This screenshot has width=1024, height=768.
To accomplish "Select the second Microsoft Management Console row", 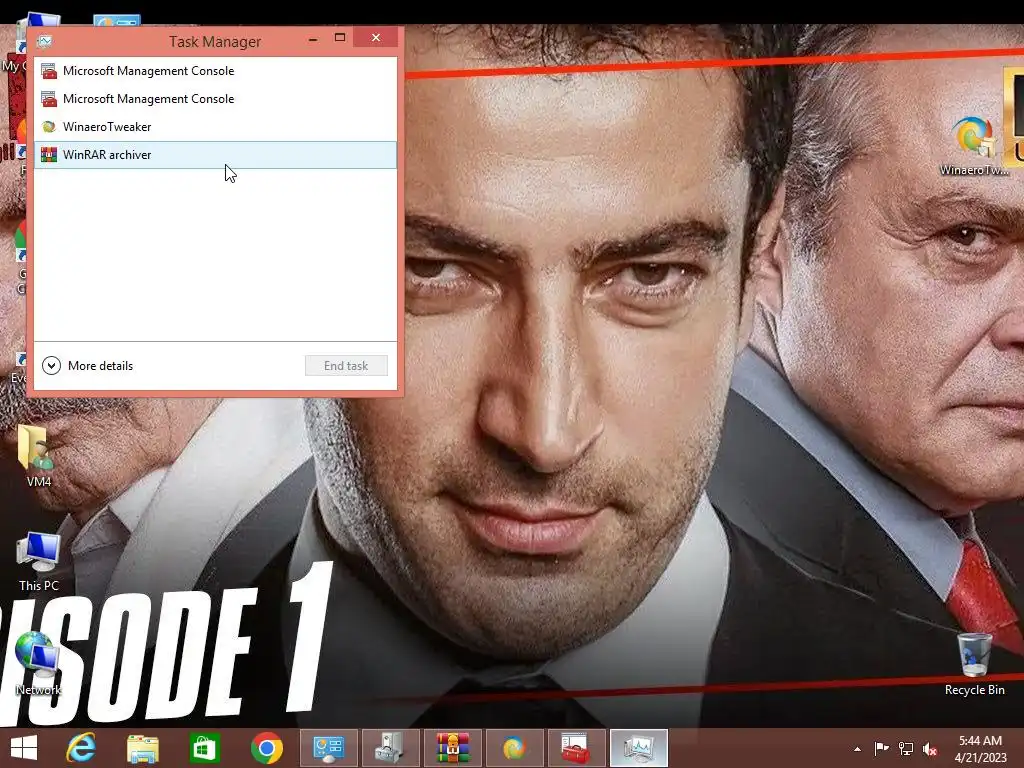I will tap(215, 99).
